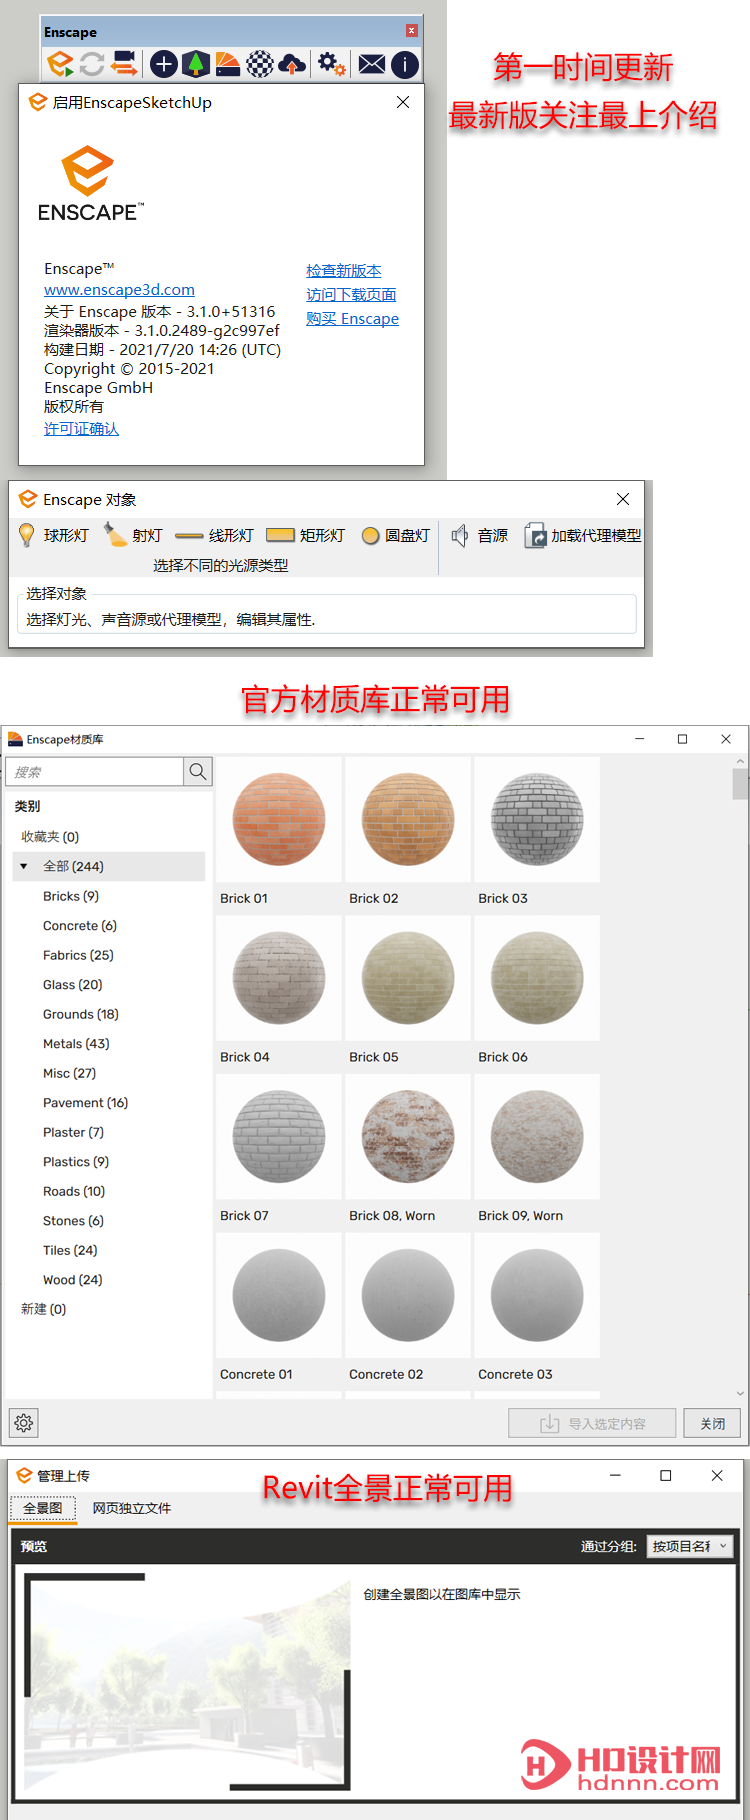The image size is (750, 1820).
Task: Click the Live Updates sync arrows icon
Action: click(92, 65)
